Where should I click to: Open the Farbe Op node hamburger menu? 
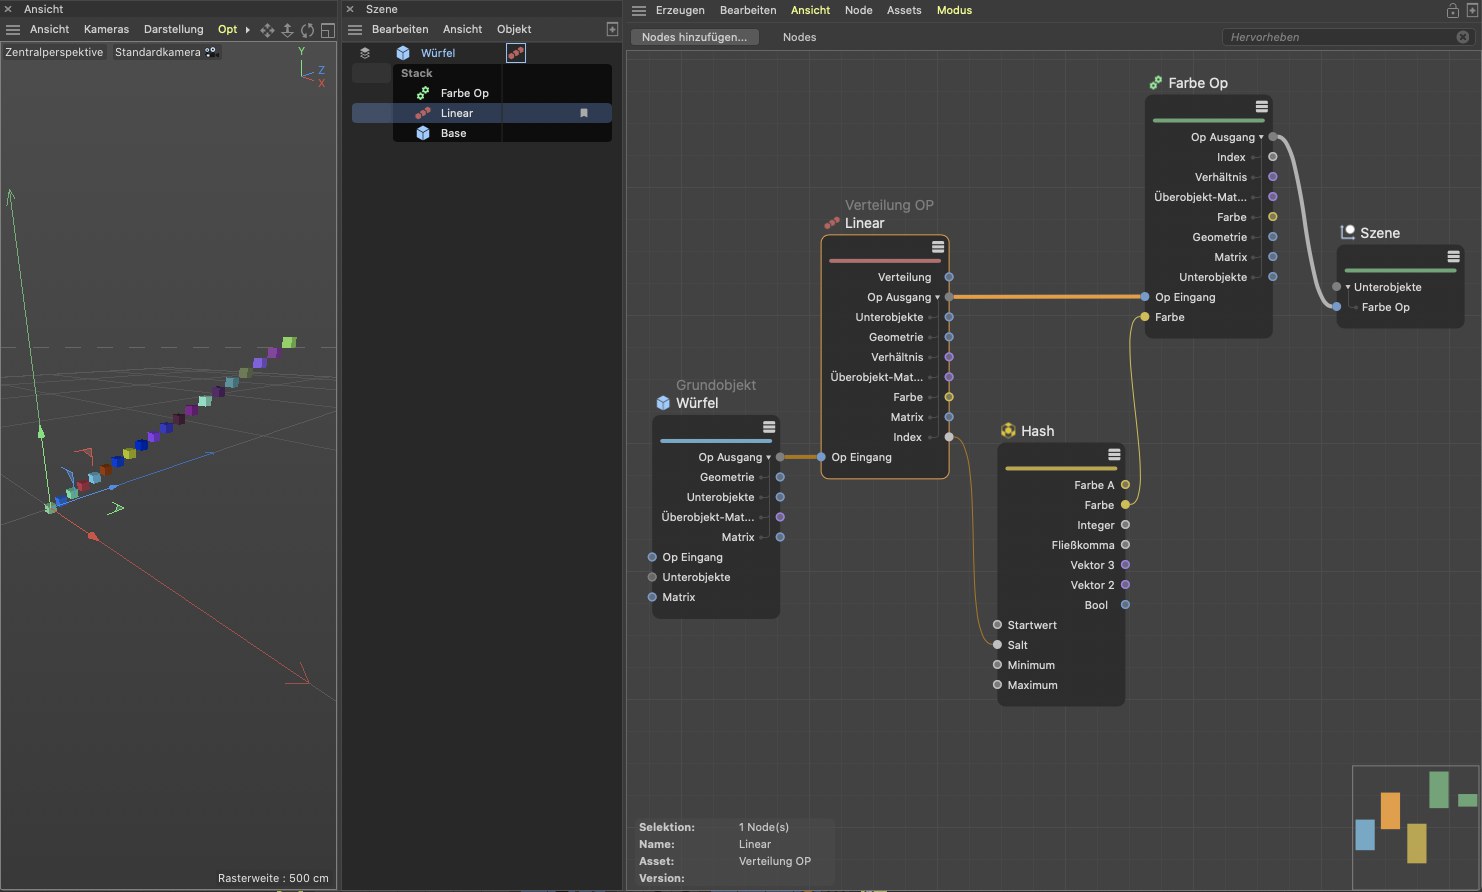[x=1261, y=107]
